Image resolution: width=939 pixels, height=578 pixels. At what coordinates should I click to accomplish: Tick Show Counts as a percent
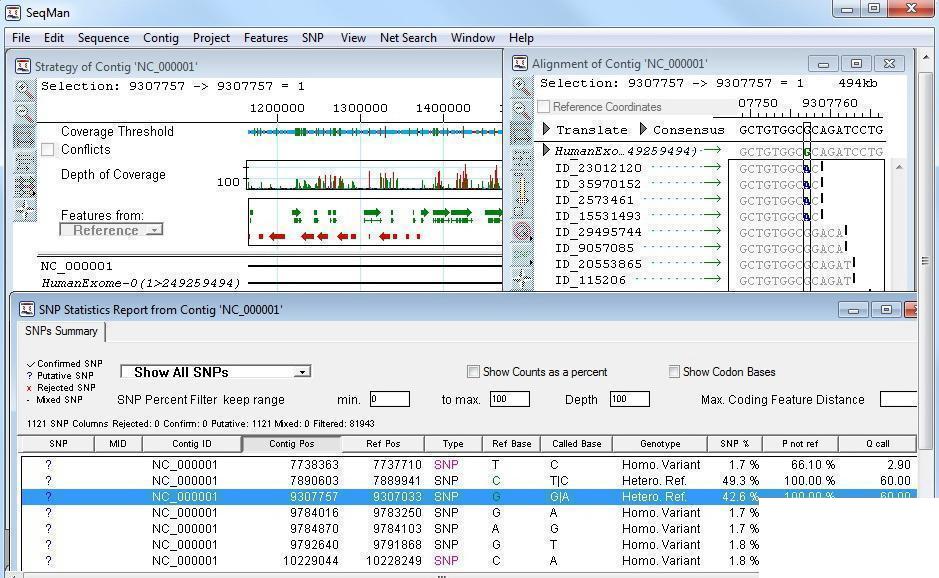pos(473,372)
